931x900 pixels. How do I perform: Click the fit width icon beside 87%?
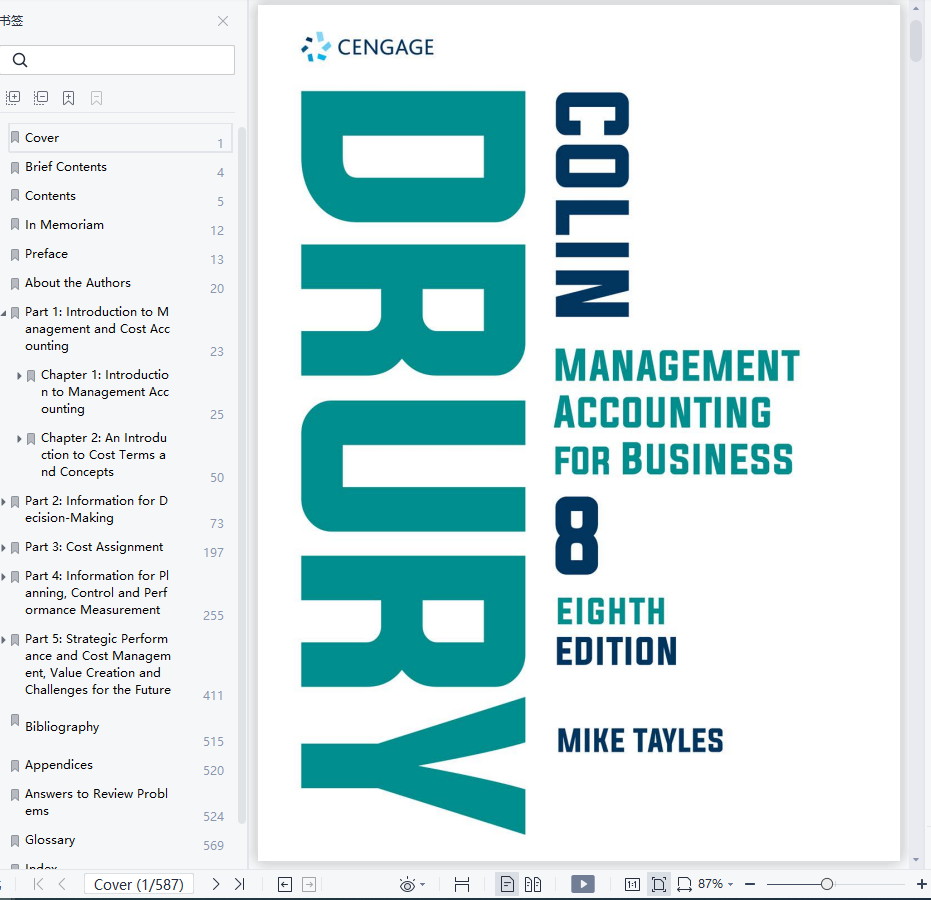(685, 885)
